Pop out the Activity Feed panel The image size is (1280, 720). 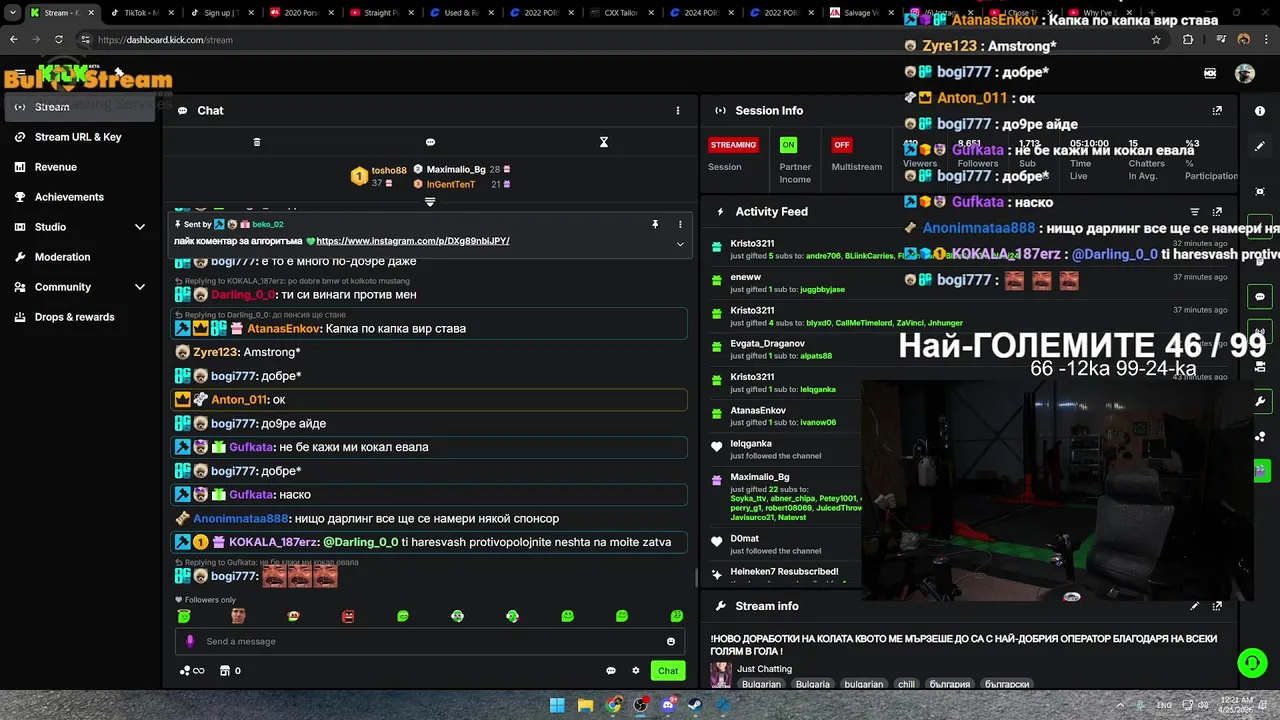click(x=1217, y=212)
